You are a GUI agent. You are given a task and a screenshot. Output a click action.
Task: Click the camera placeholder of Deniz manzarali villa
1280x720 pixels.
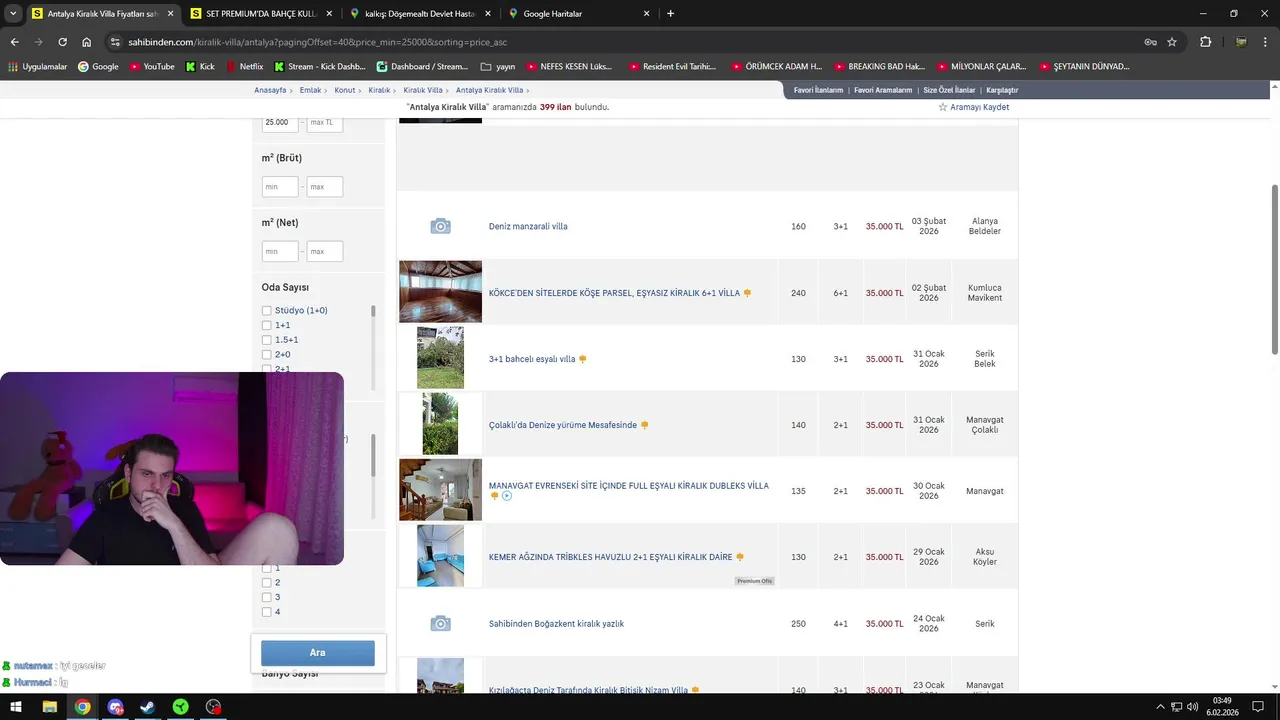pos(440,226)
